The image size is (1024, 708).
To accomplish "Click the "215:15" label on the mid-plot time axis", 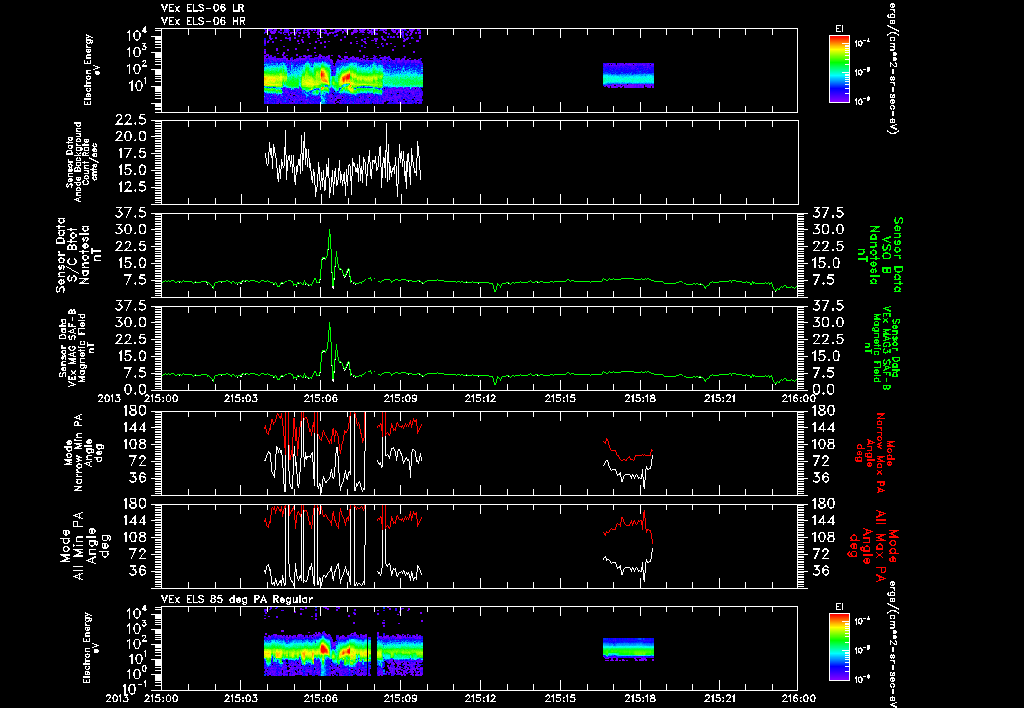I will pyautogui.click(x=560, y=398).
